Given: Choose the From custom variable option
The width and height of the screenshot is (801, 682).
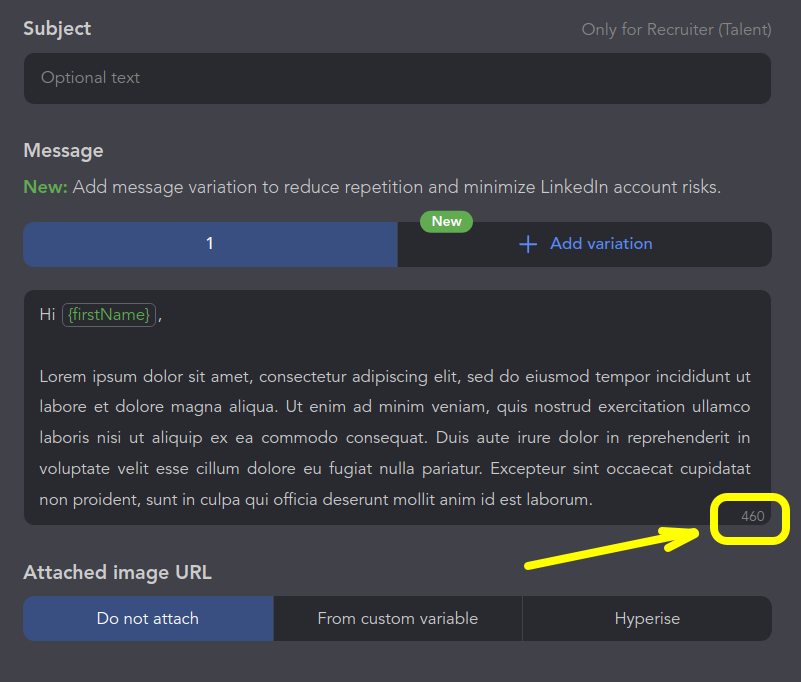Looking at the screenshot, I should tap(397, 618).
